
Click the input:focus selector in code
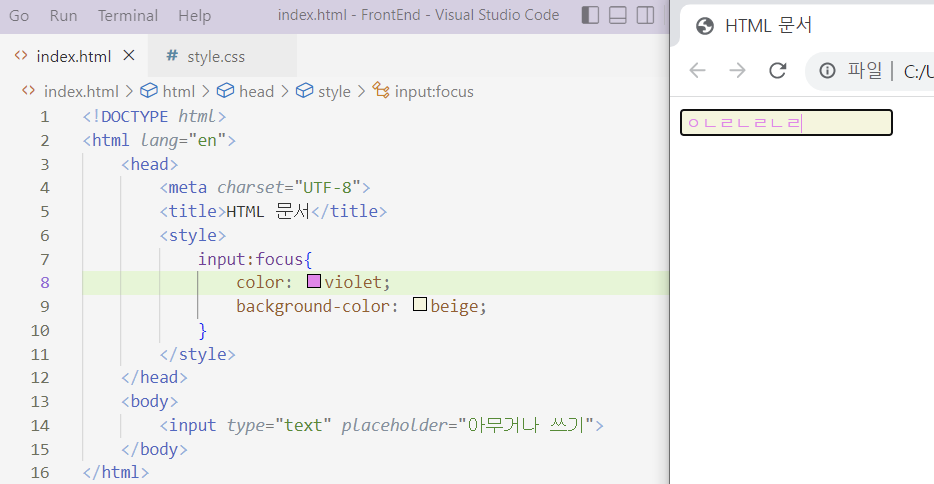[250, 259]
